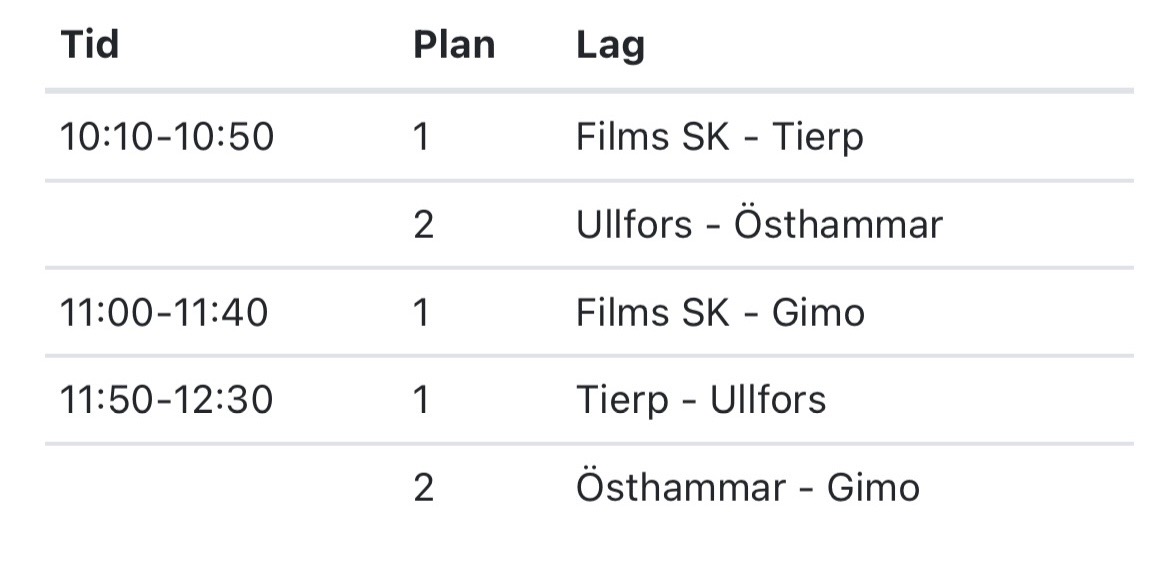The height and width of the screenshot is (571, 1163).
Task: Click the empty time cell beside Östhammar - Gimo
Action: [x=221, y=487]
